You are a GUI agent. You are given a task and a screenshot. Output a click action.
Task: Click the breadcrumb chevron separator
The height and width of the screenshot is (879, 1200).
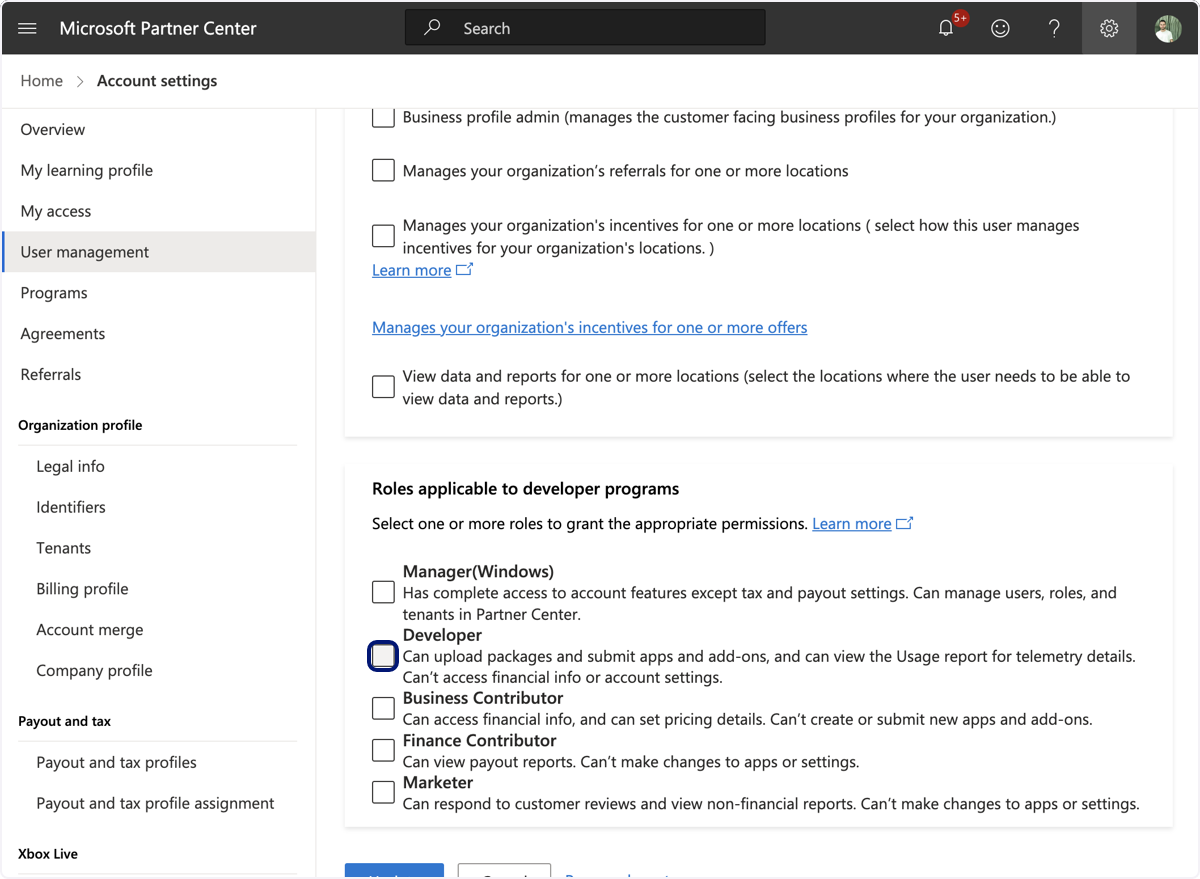80,81
